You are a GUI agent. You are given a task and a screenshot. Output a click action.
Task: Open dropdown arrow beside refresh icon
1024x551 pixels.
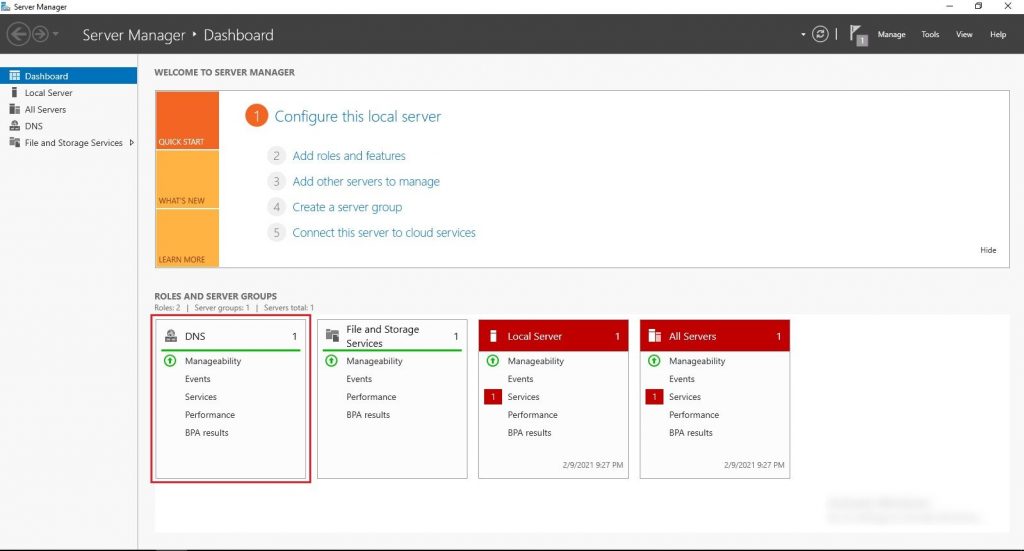(x=803, y=35)
